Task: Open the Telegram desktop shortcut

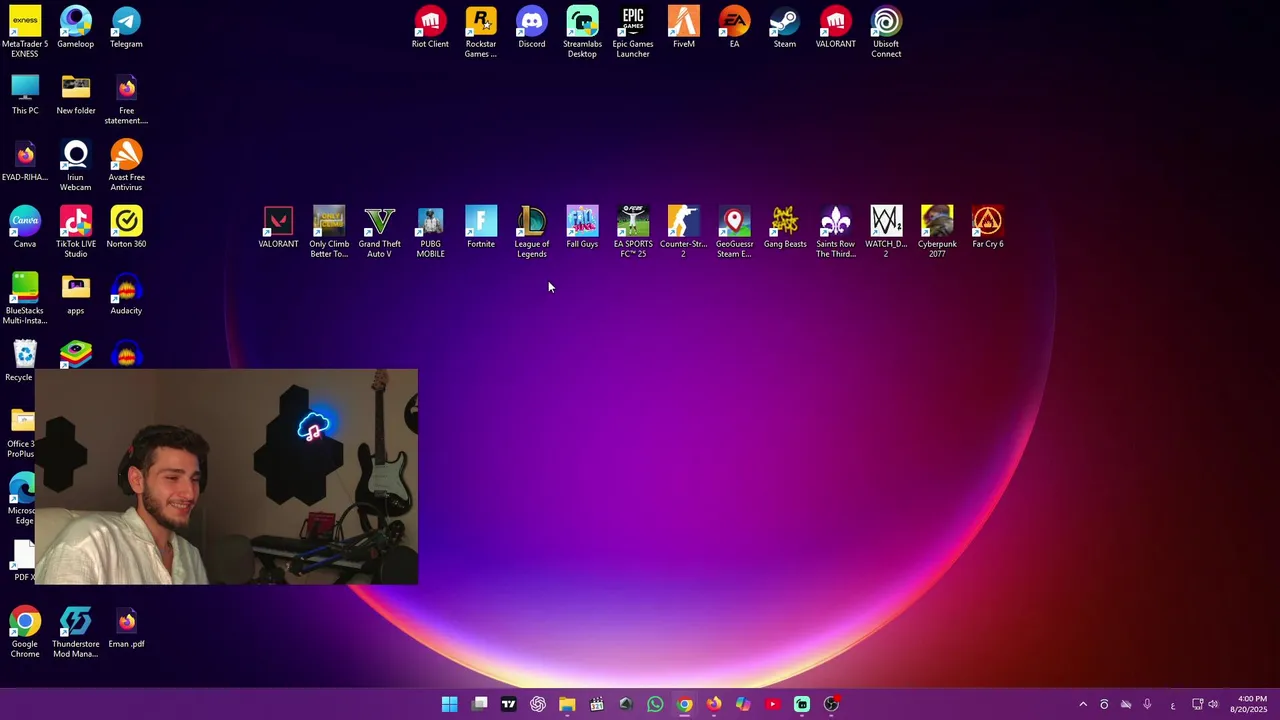Action: [x=126, y=27]
